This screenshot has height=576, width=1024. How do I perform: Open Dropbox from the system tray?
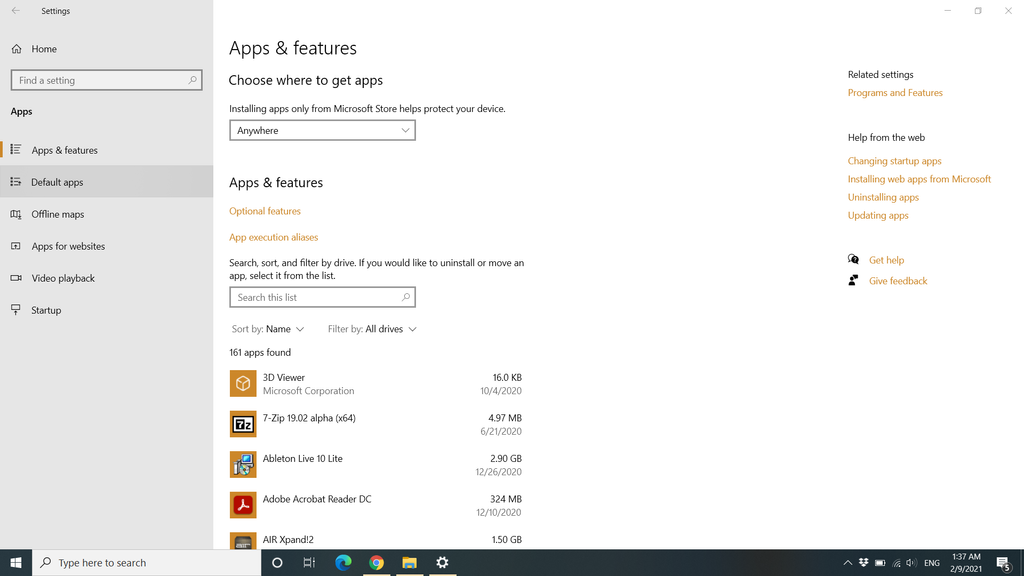864,562
